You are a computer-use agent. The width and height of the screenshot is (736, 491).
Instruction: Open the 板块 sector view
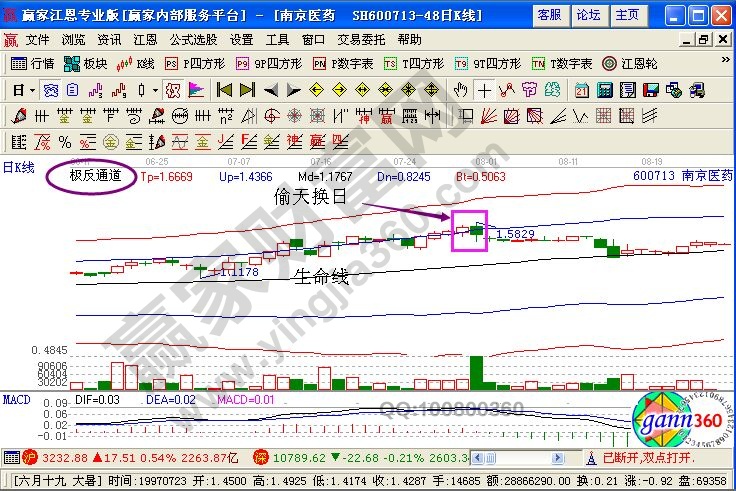[x=85, y=63]
